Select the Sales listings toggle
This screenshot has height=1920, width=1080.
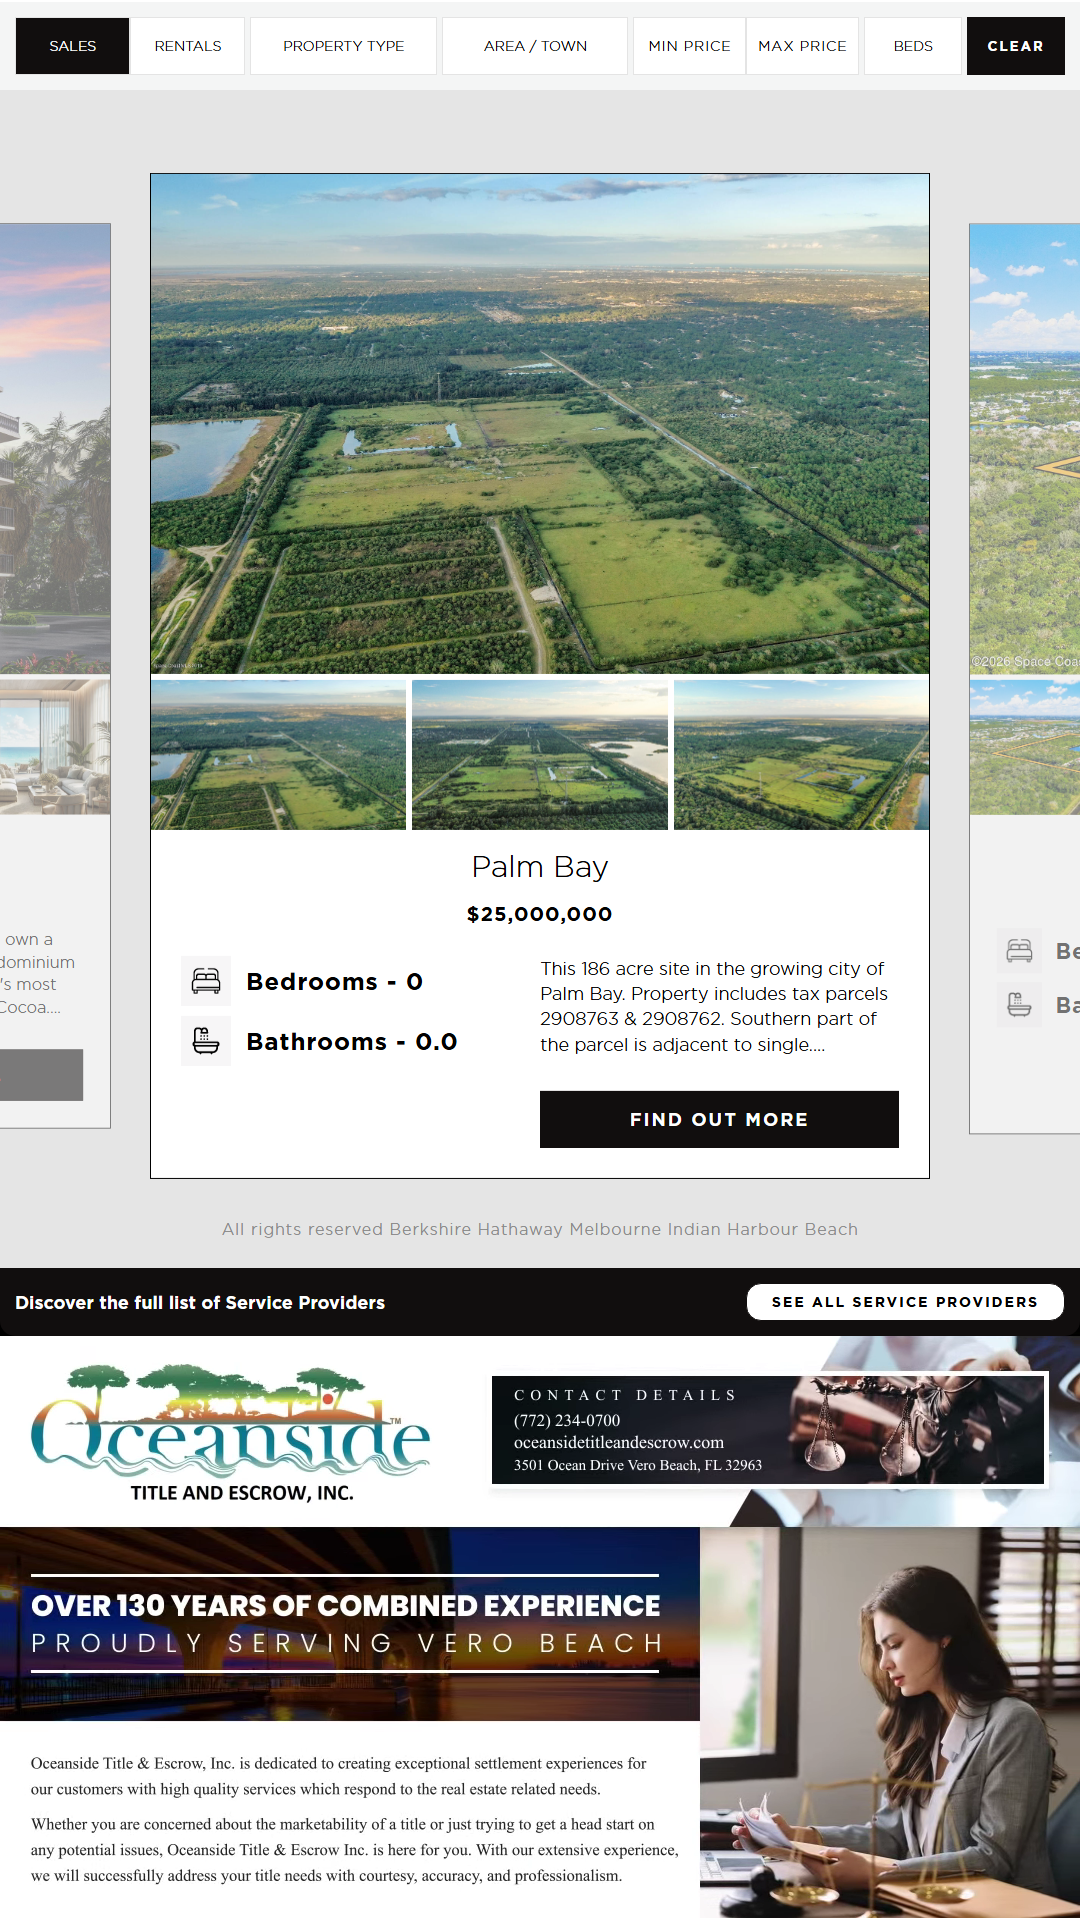click(73, 46)
